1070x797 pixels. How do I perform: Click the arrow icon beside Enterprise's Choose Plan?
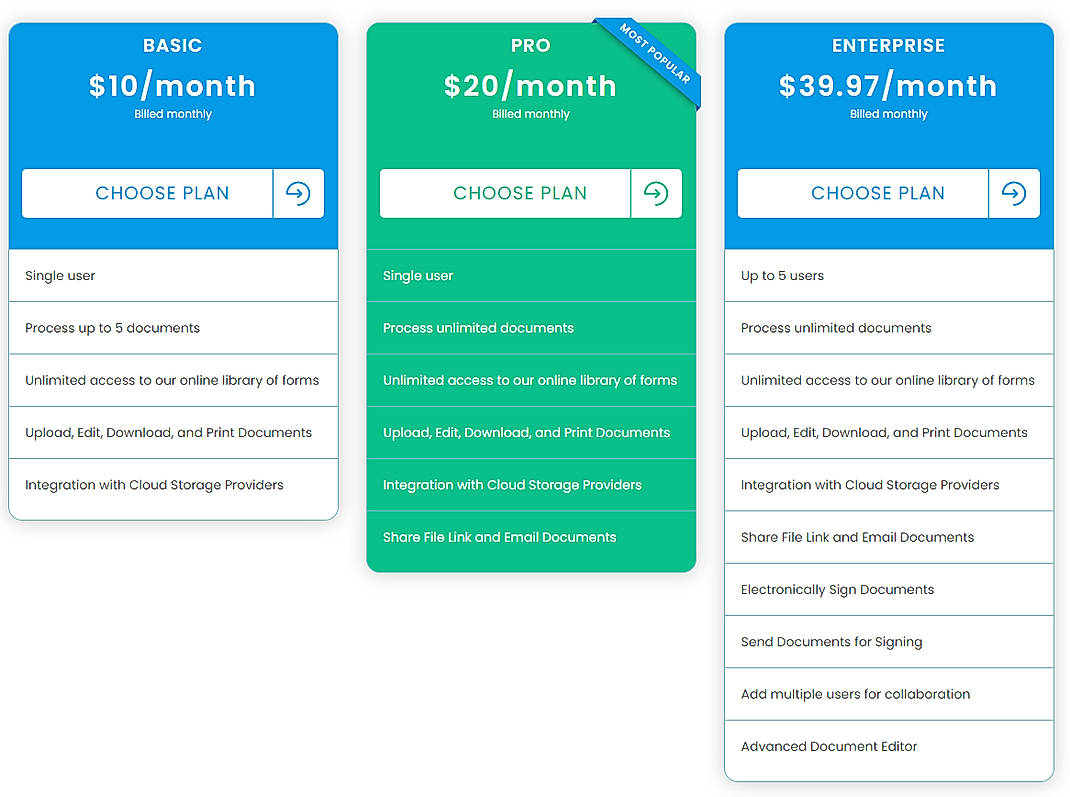1015,194
